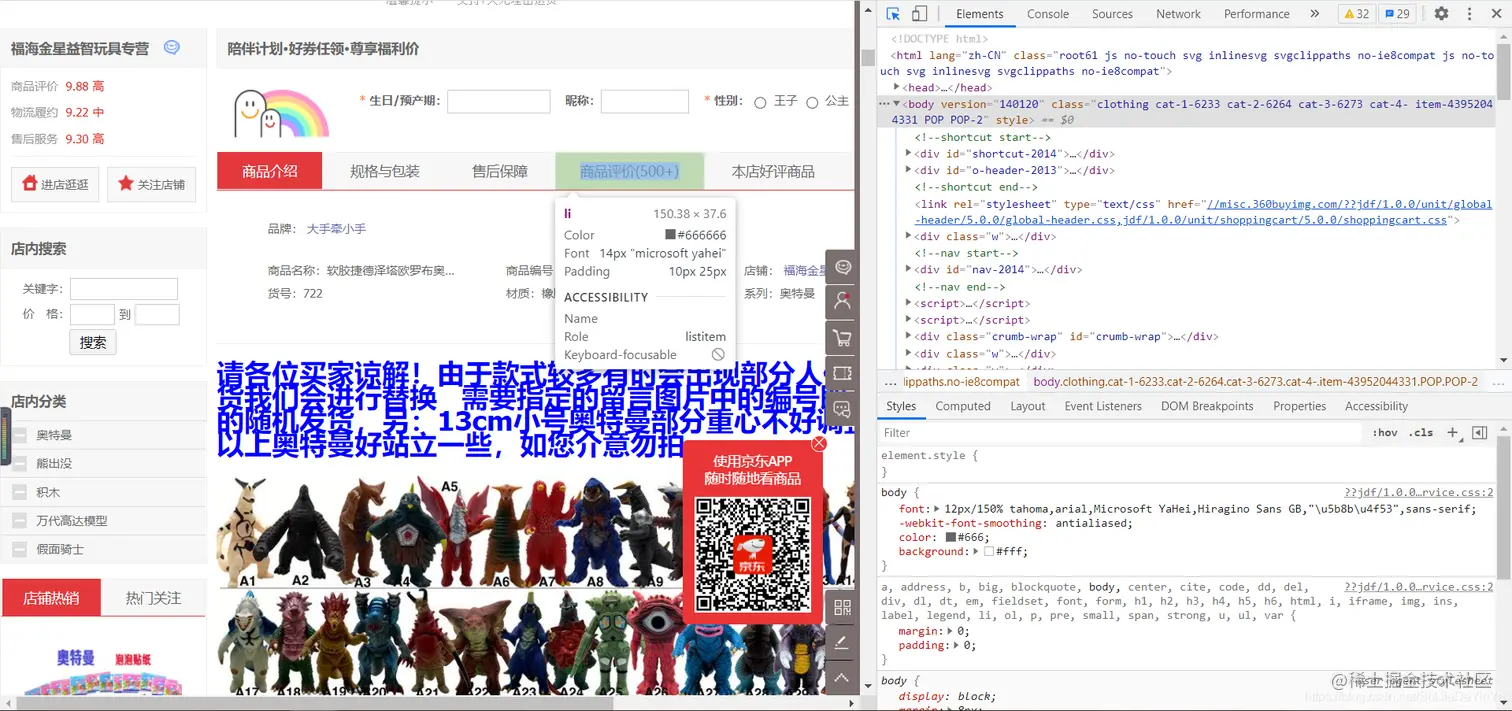The height and width of the screenshot is (711, 1512).
Task: Open the customer service chat icon
Action: [x=841, y=266]
